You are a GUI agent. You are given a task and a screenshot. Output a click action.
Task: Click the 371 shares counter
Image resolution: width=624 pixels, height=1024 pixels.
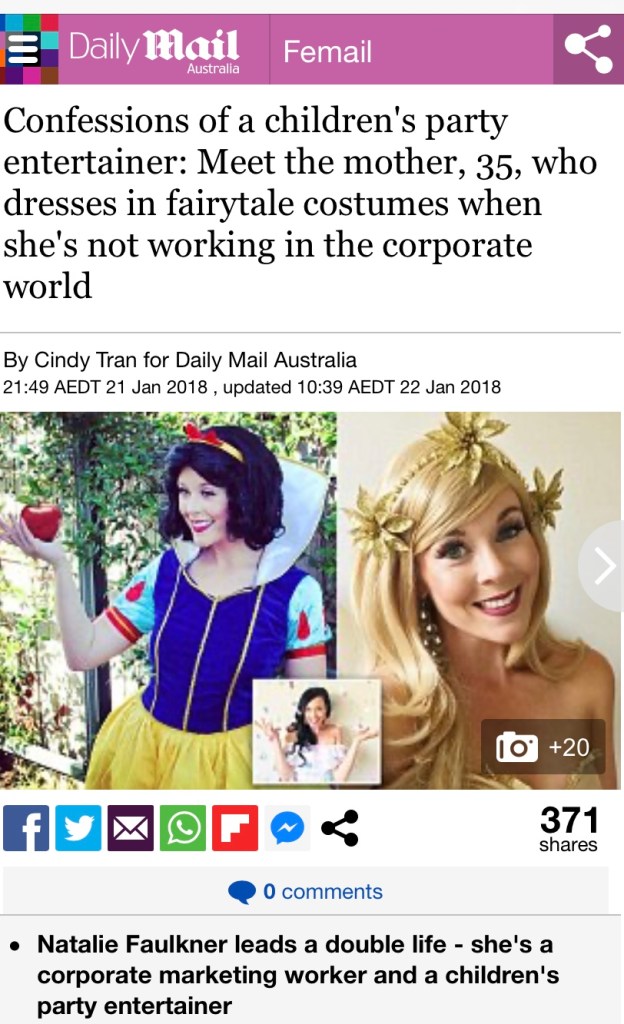tap(569, 829)
